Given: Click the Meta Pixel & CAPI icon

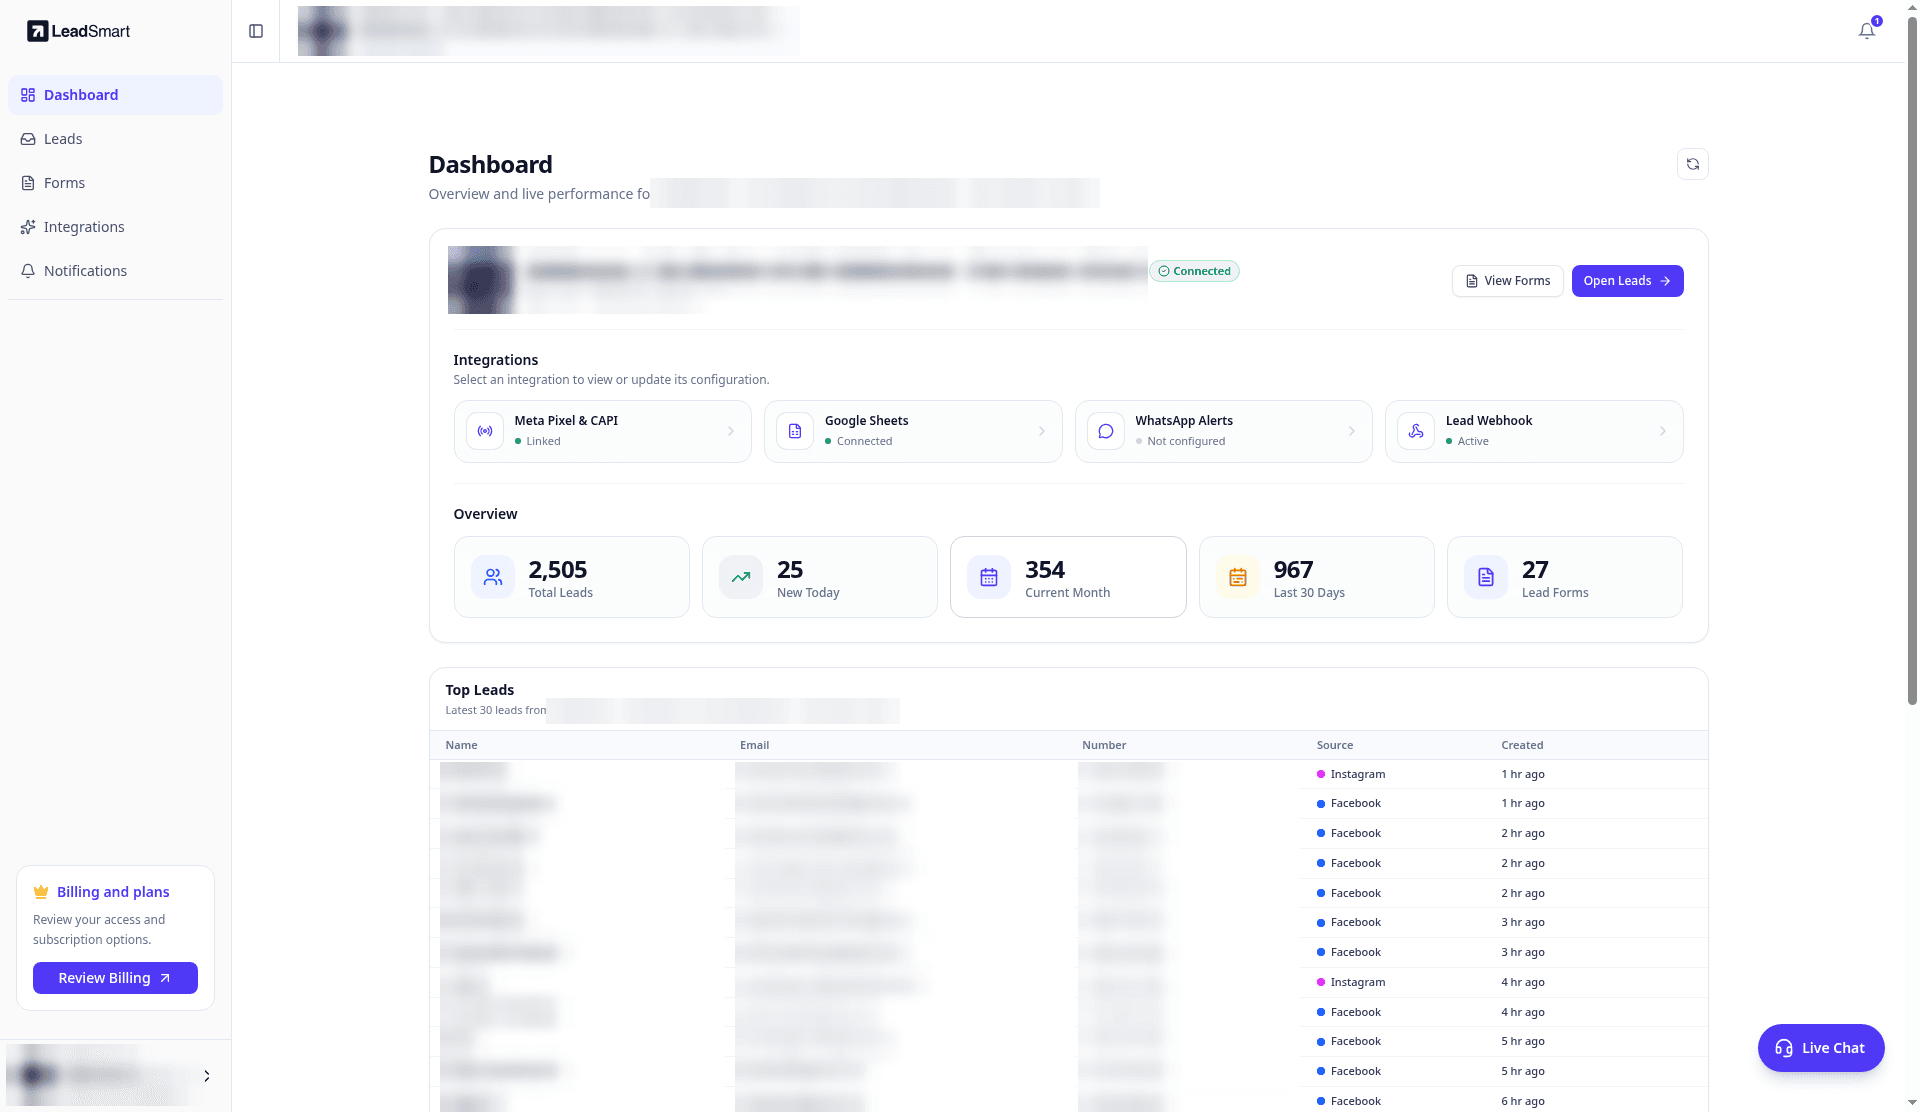Looking at the screenshot, I should click(x=485, y=431).
